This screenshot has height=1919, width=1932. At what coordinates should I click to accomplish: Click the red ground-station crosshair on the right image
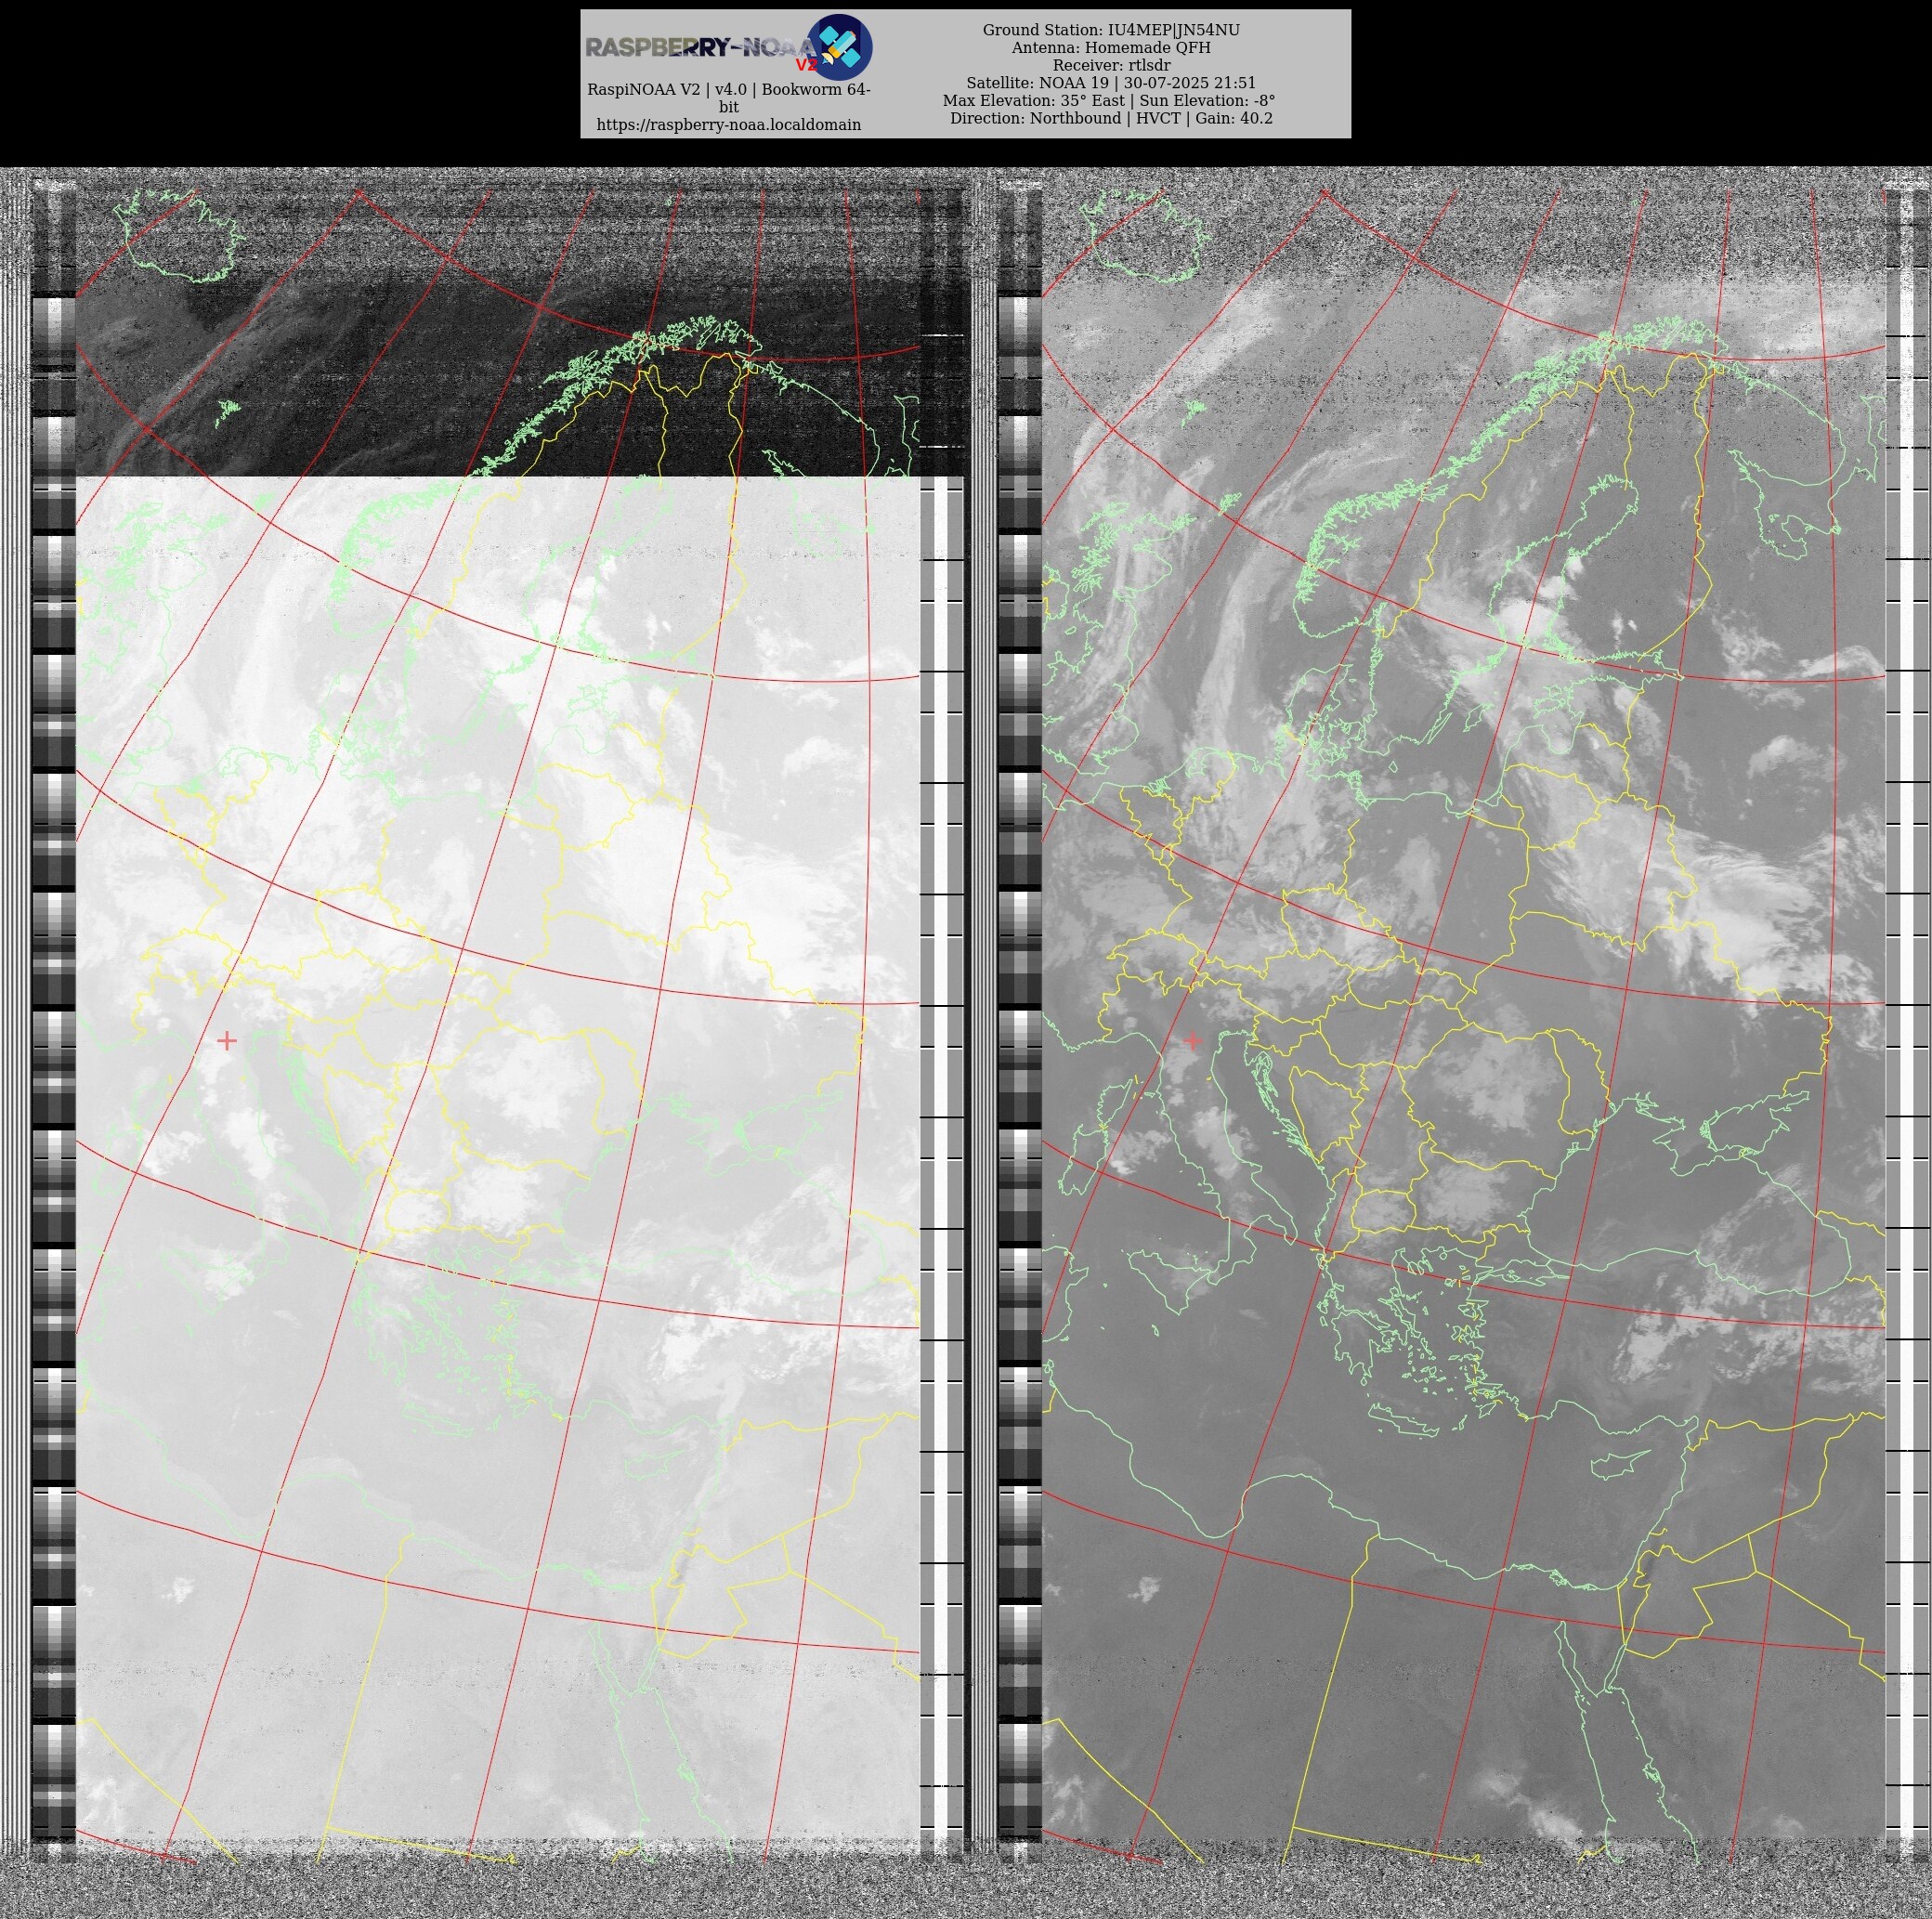[1192, 1041]
